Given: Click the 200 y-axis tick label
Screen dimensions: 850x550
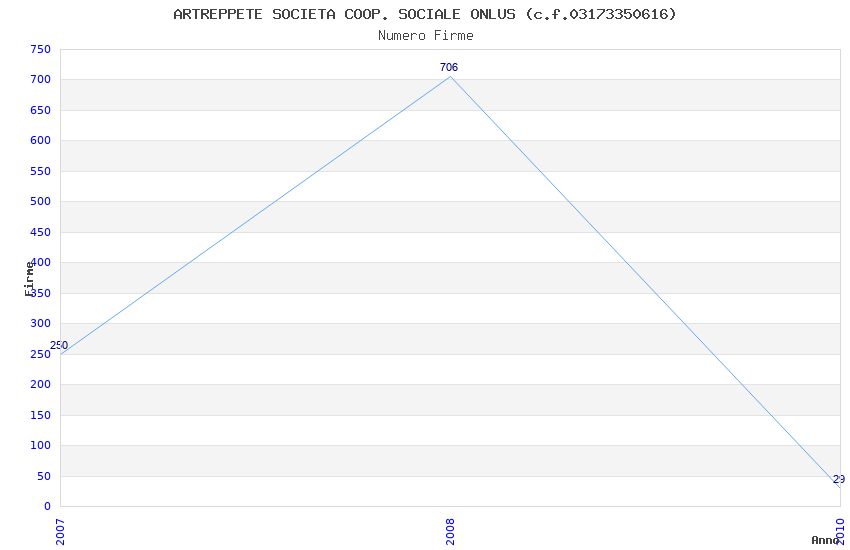Looking at the screenshot, I should point(41,385).
